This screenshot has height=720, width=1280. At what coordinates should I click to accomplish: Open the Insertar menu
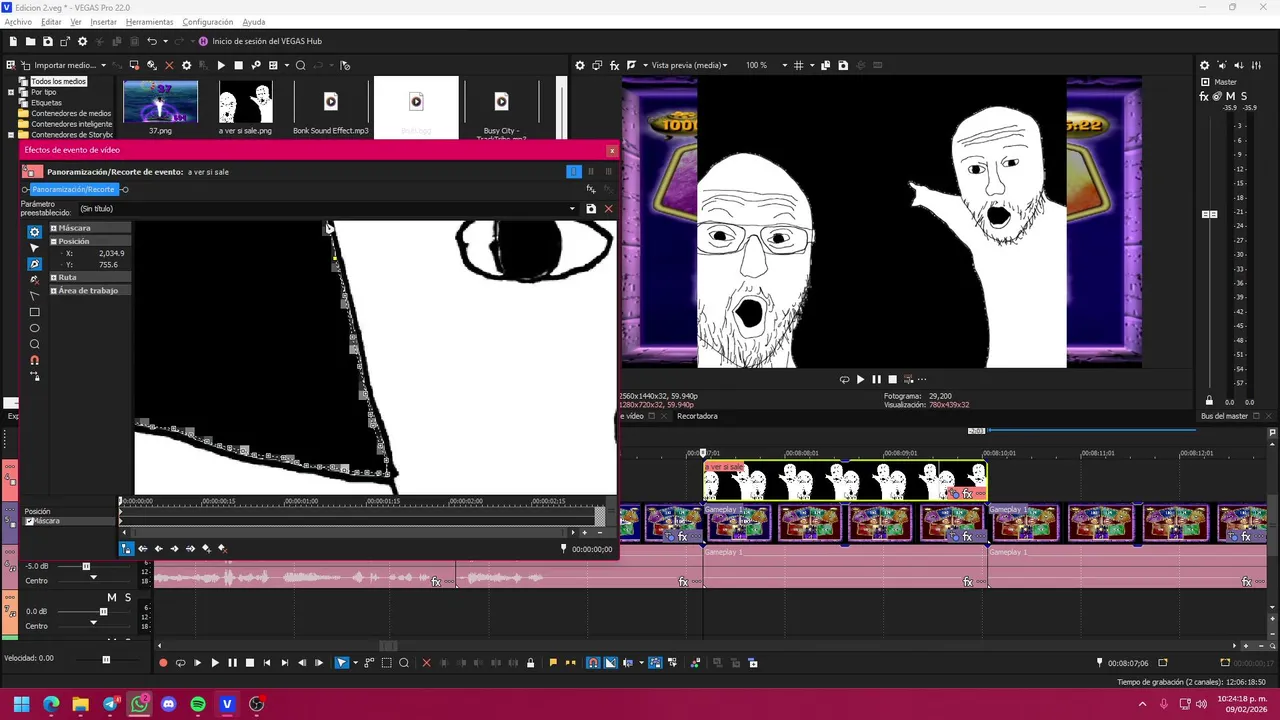coord(103,22)
